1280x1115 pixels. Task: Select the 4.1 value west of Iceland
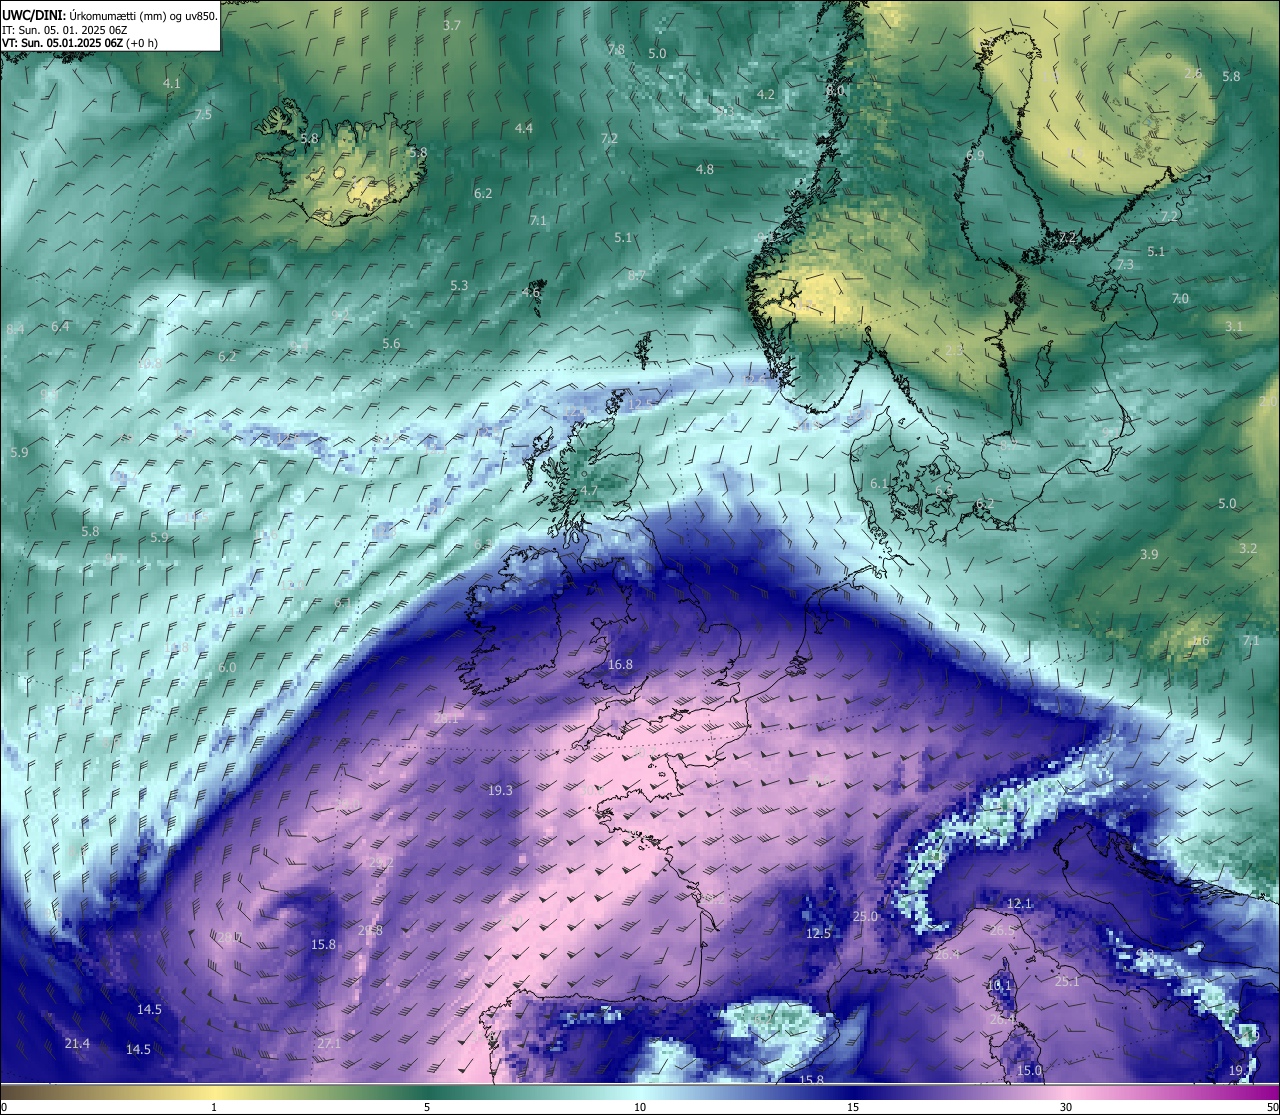pos(172,84)
